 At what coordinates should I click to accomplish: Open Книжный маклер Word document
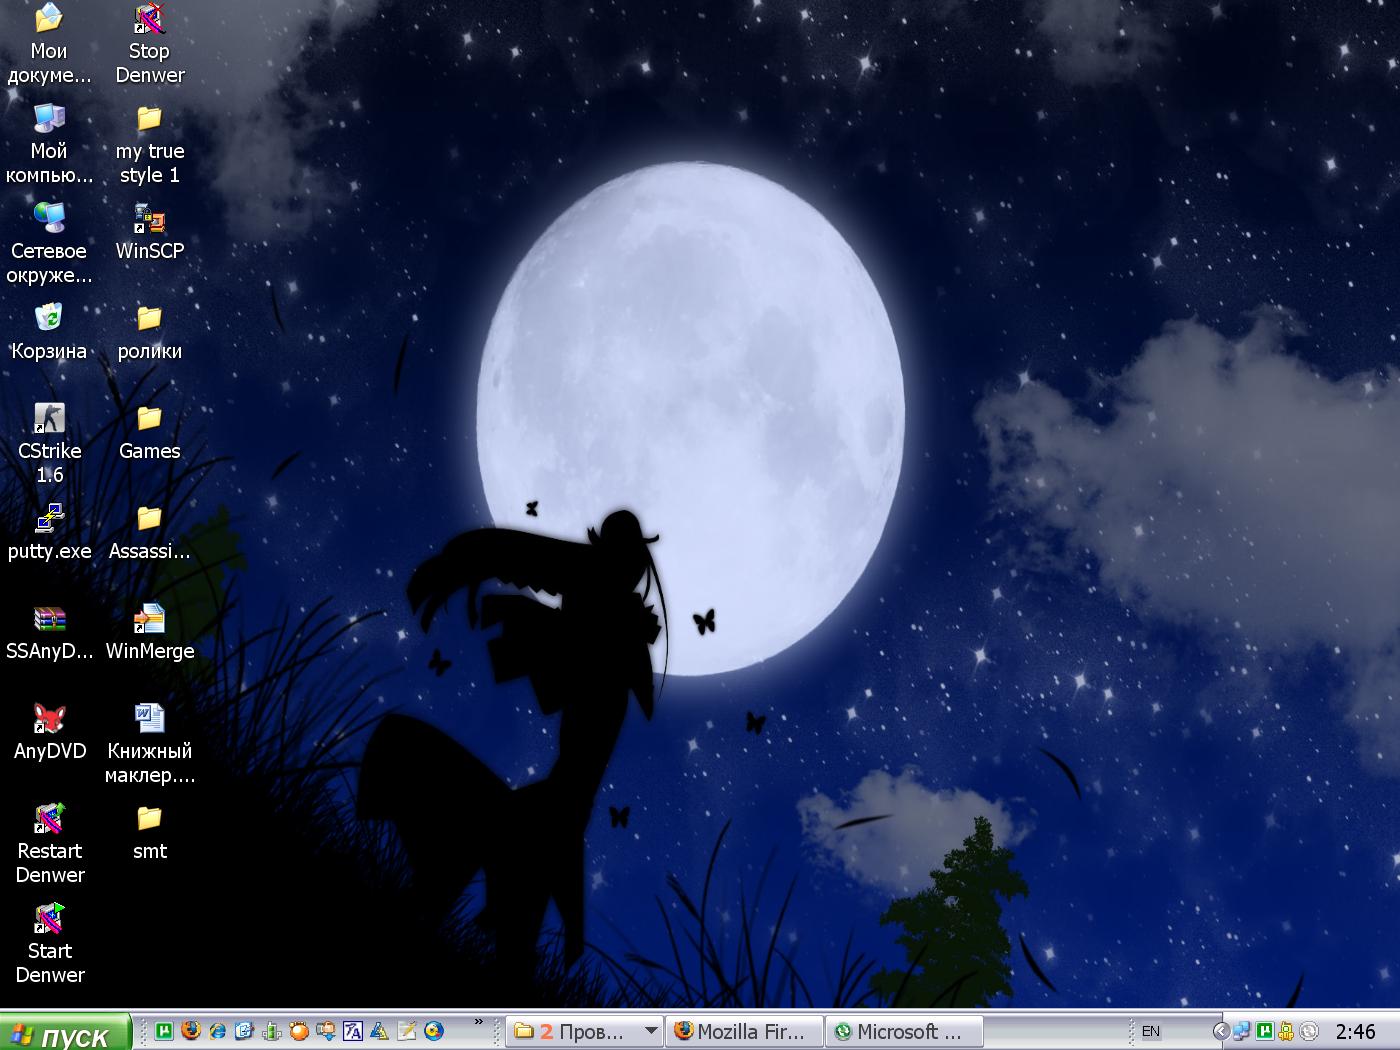(150, 744)
